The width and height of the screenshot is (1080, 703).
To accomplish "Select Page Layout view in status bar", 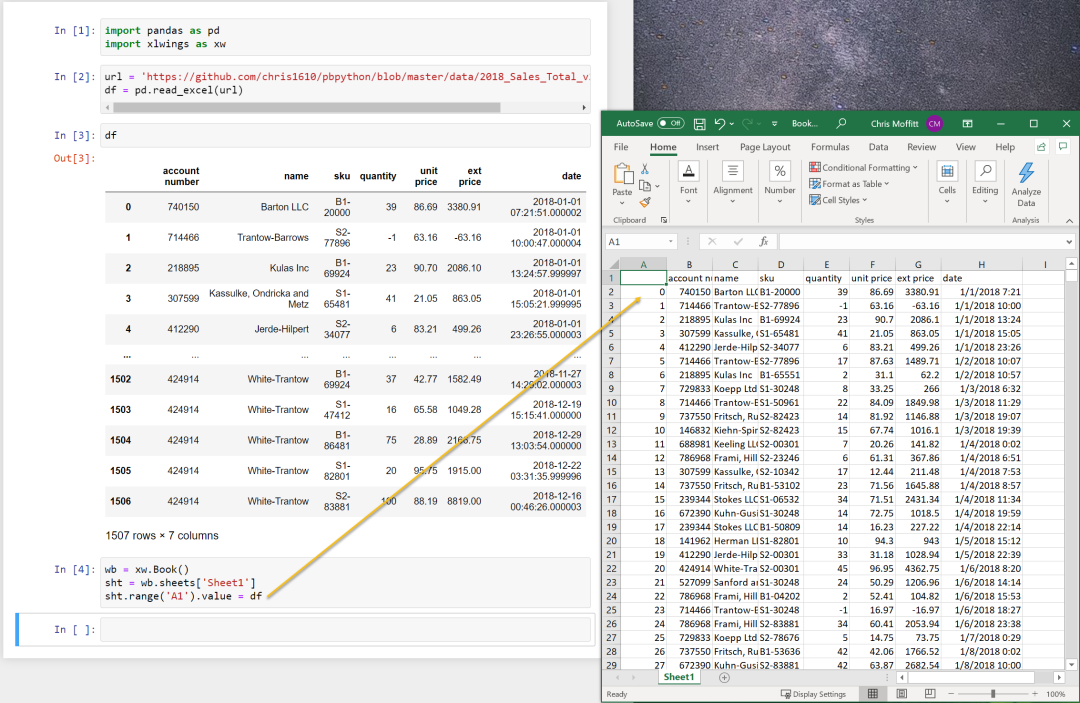I will pyautogui.click(x=902, y=693).
